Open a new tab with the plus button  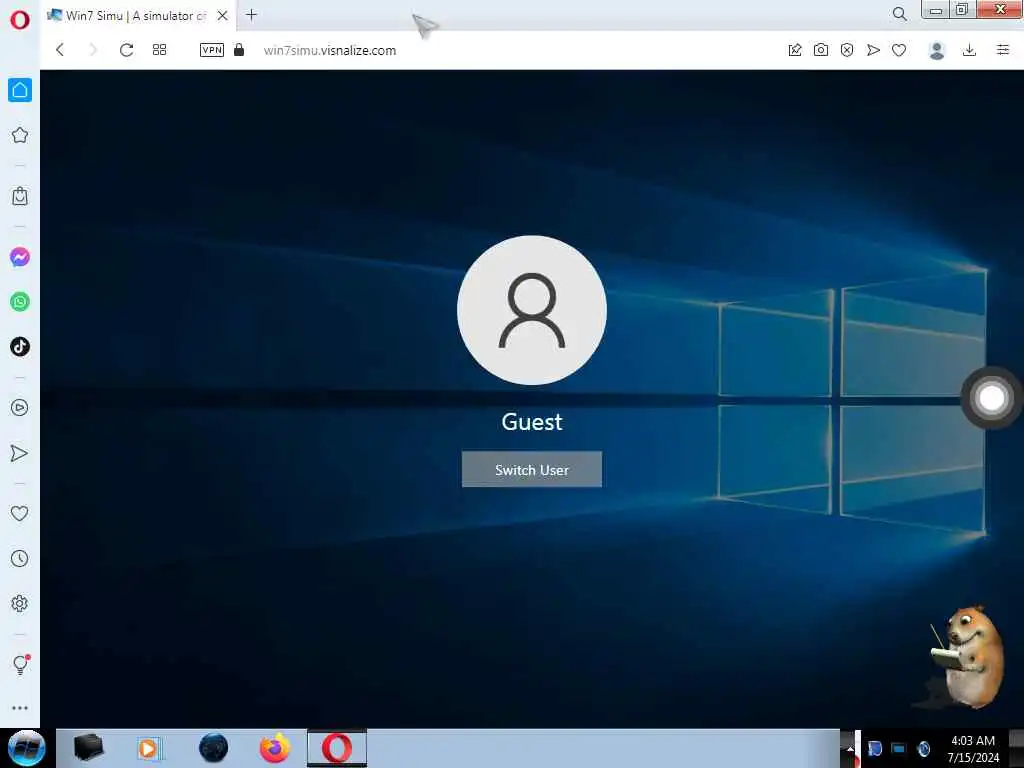251,14
